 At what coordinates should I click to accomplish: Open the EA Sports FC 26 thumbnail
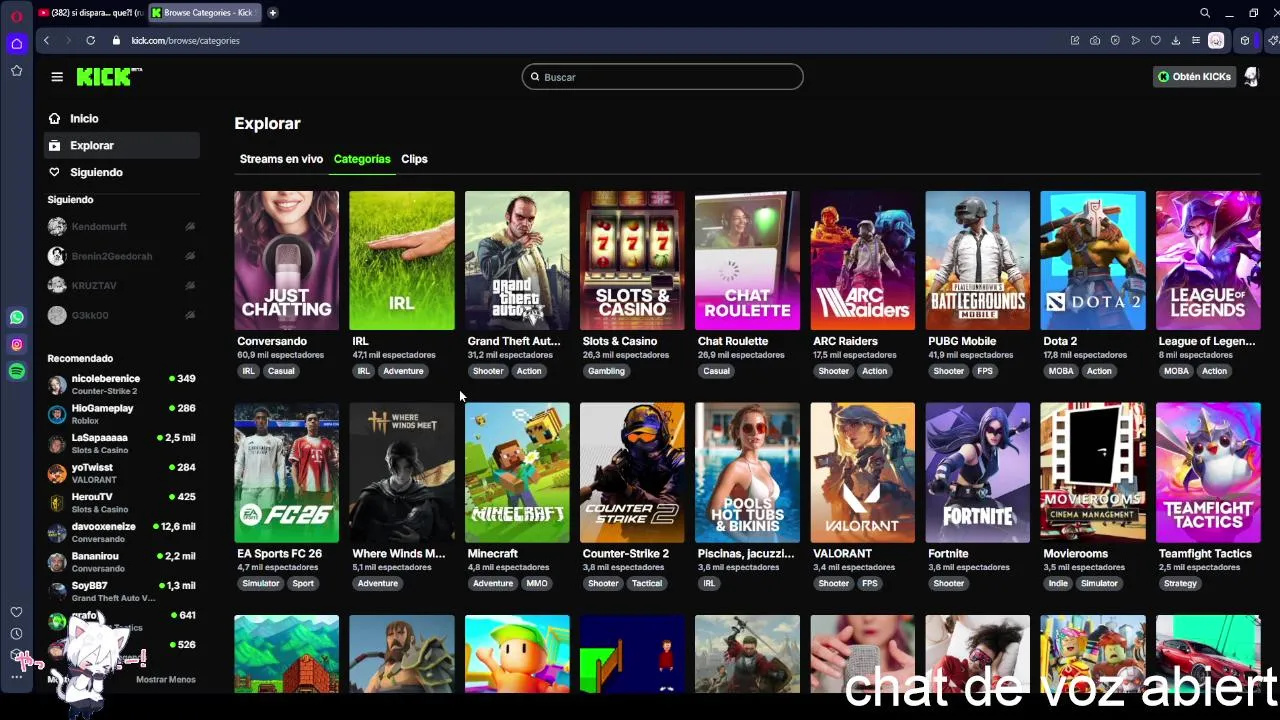(x=286, y=472)
